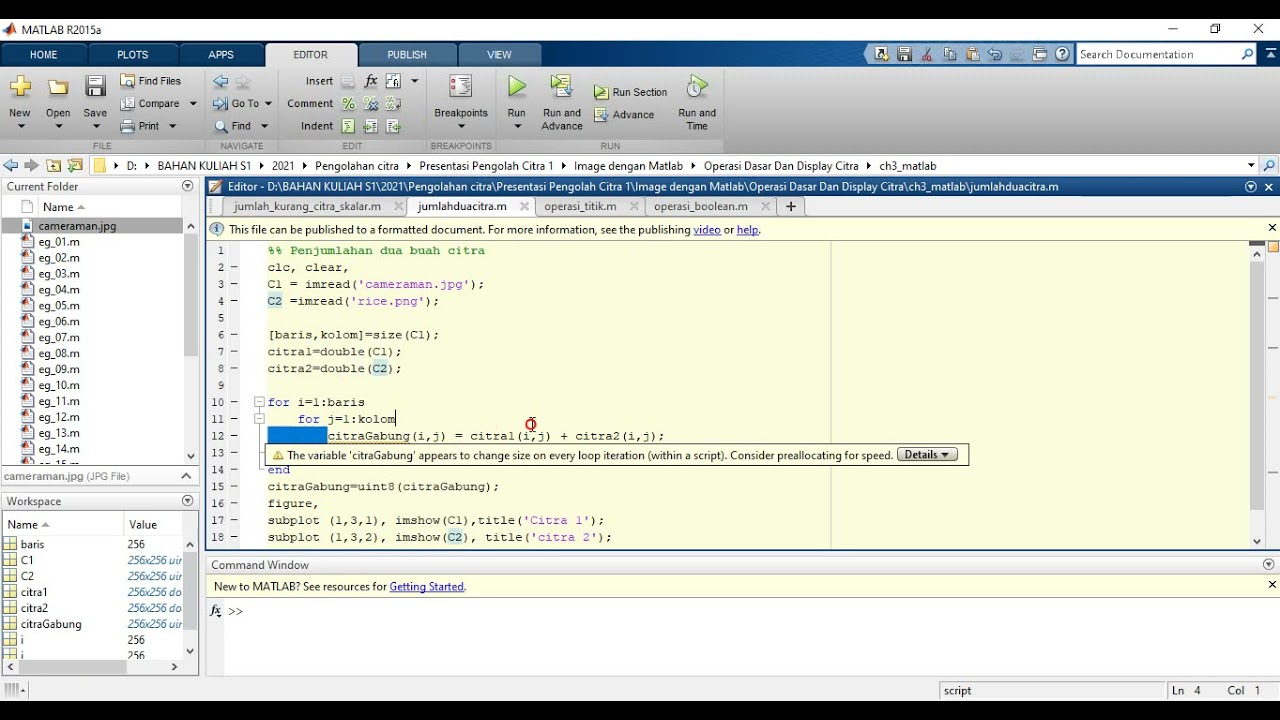Click the Find Files icon

click(x=128, y=81)
